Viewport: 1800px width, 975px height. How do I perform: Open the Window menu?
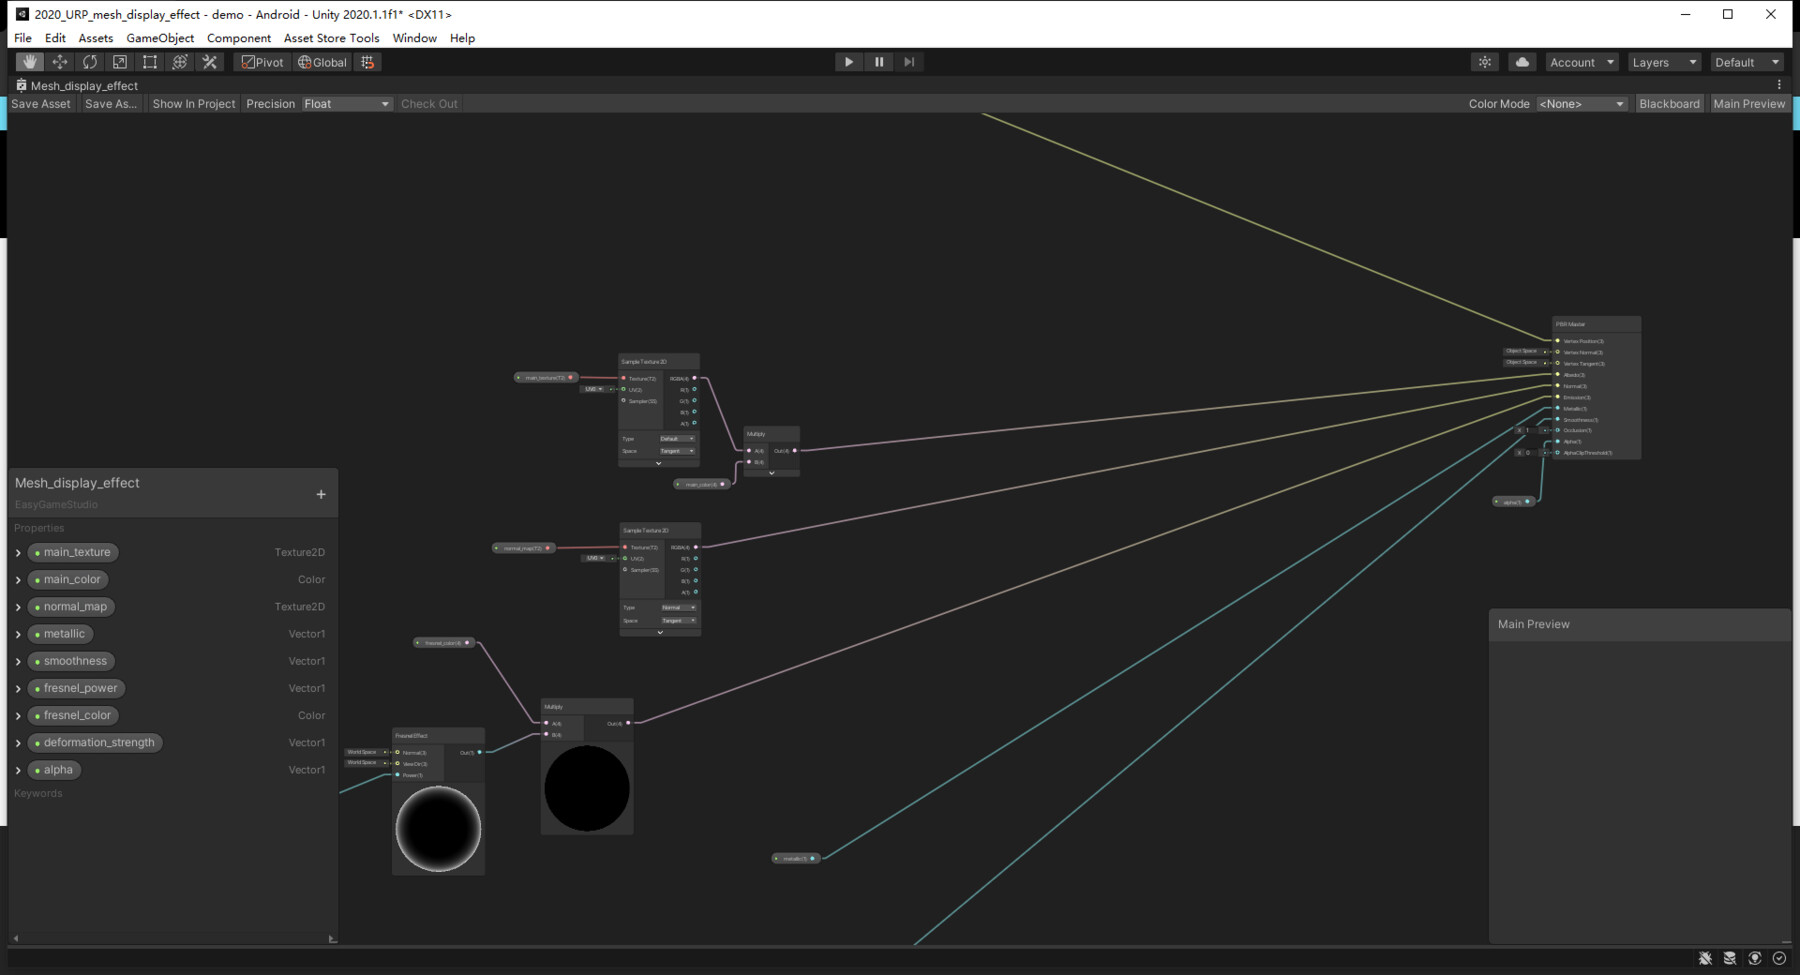pos(414,38)
